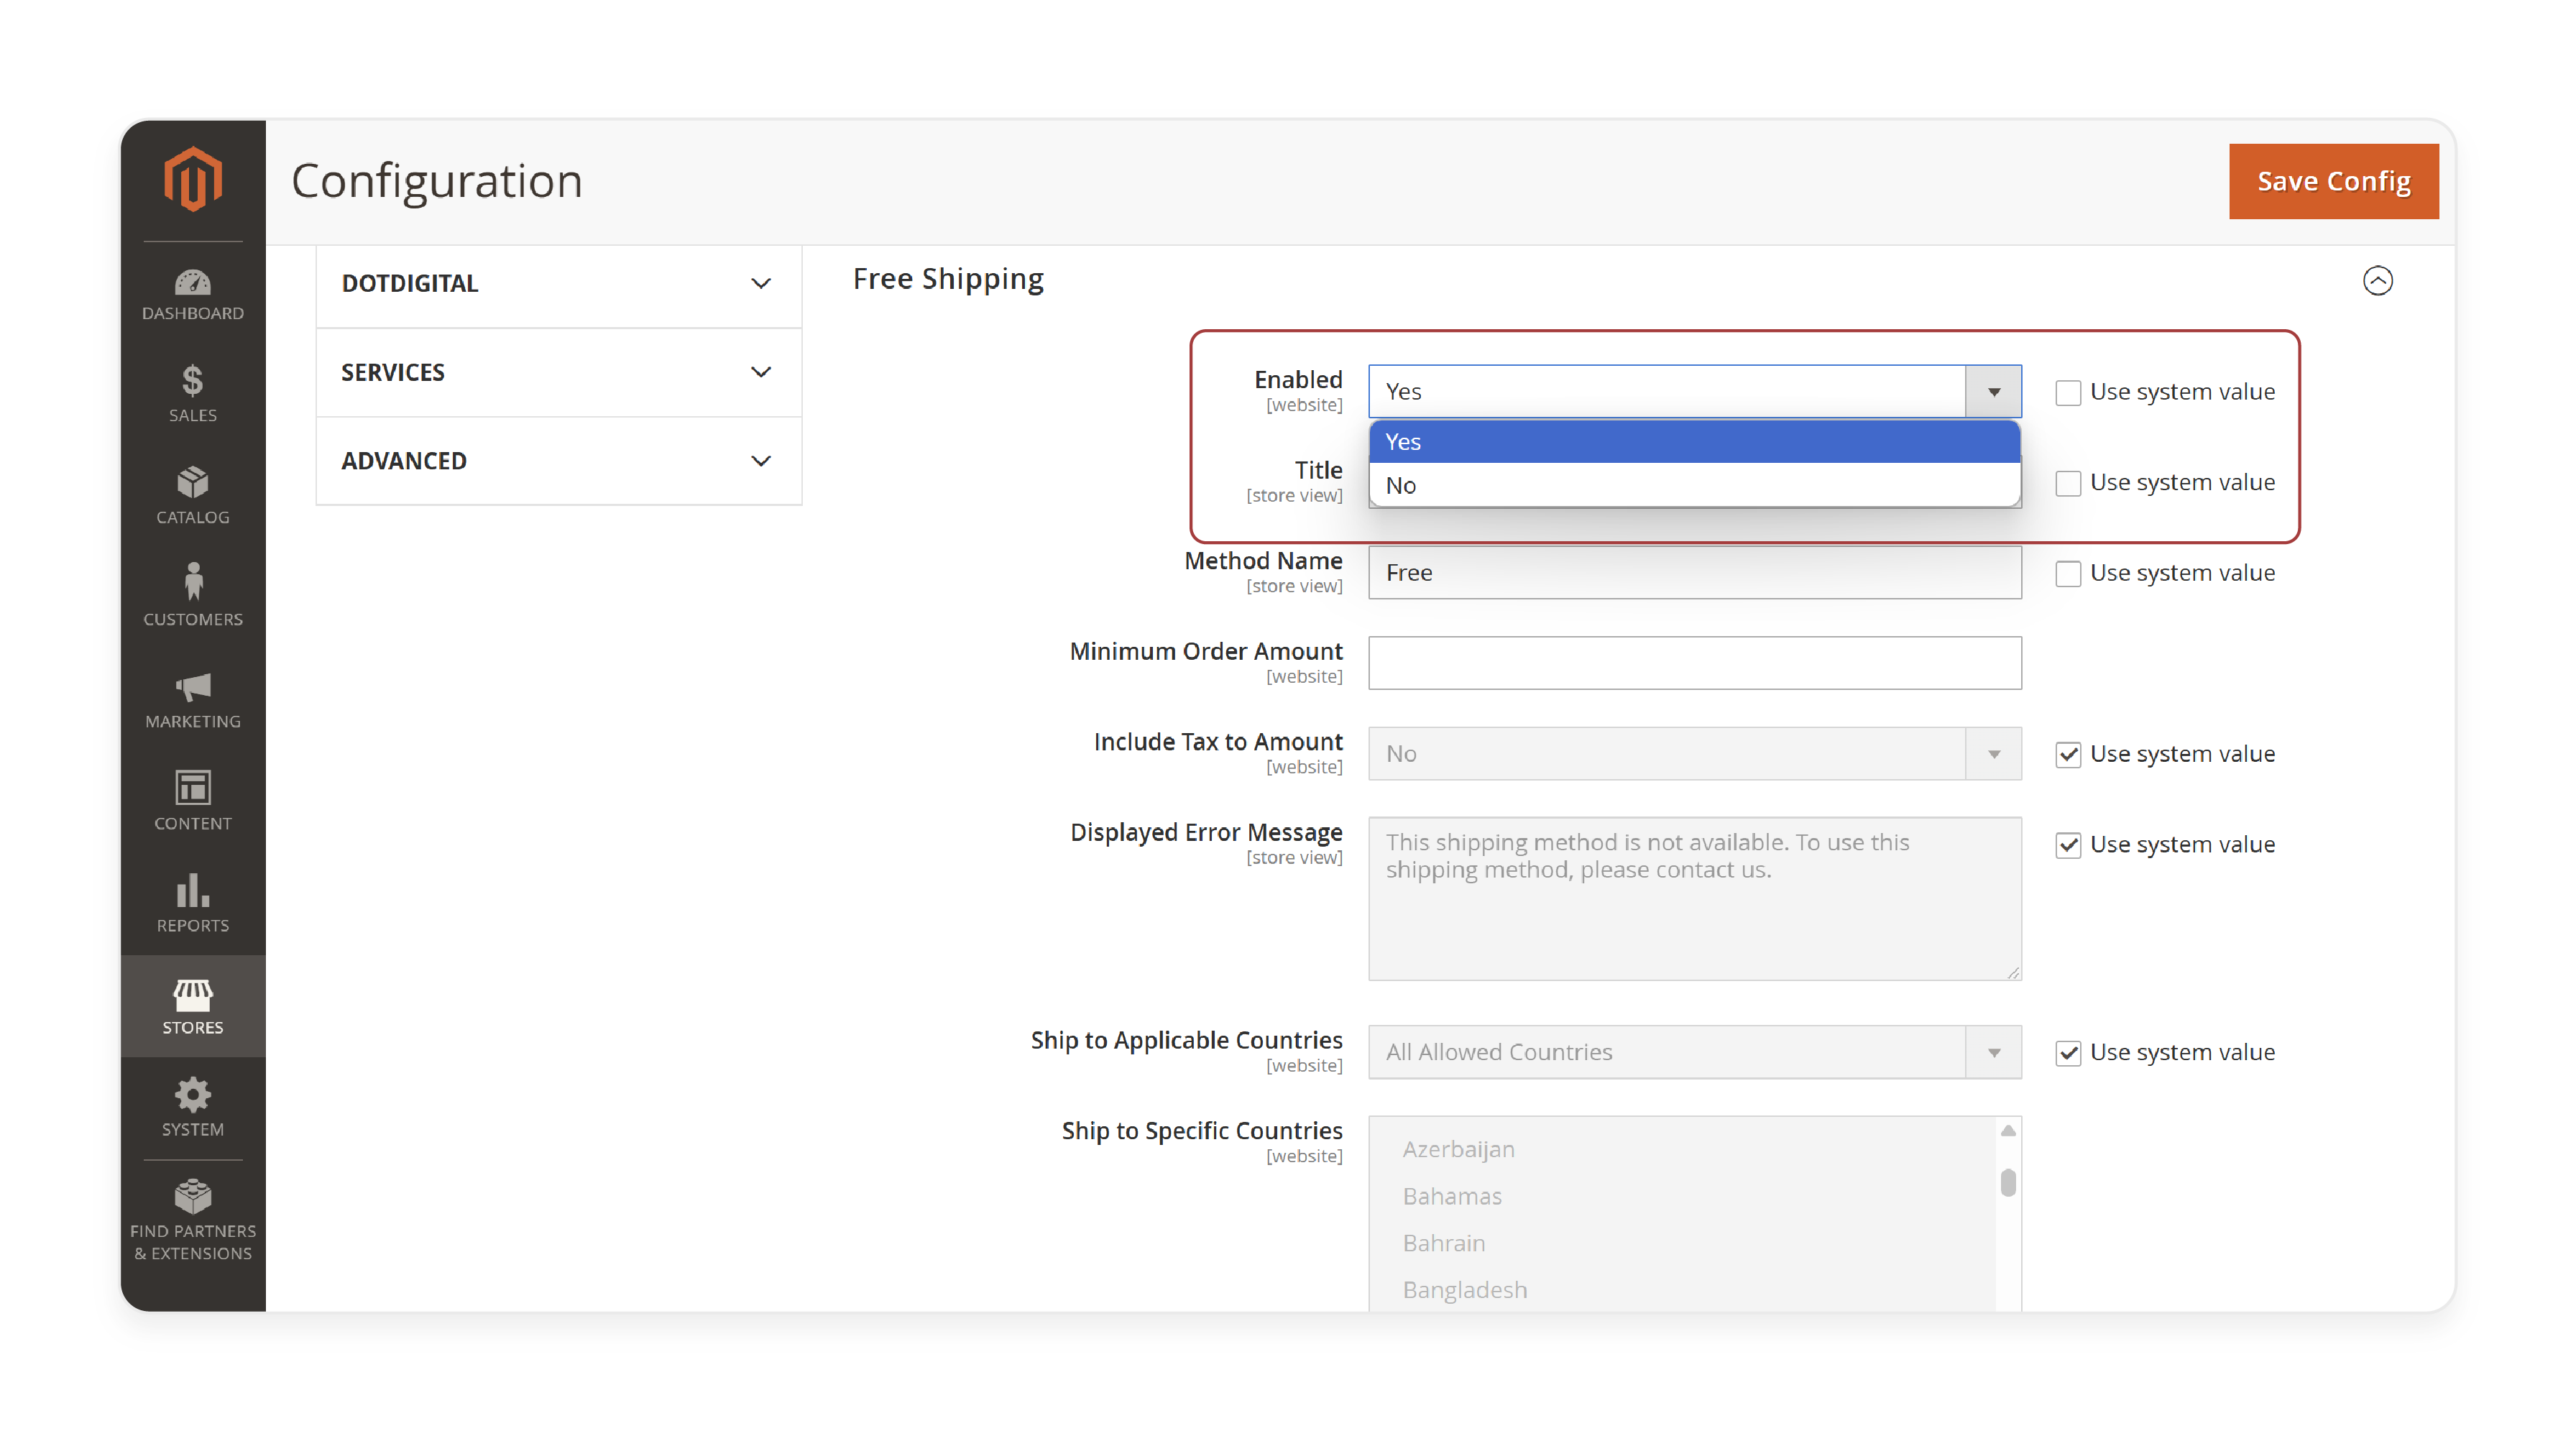Click the Minimum Order Amount field
This screenshot has height=1431, width=2576.
[x=1694, y=663]
